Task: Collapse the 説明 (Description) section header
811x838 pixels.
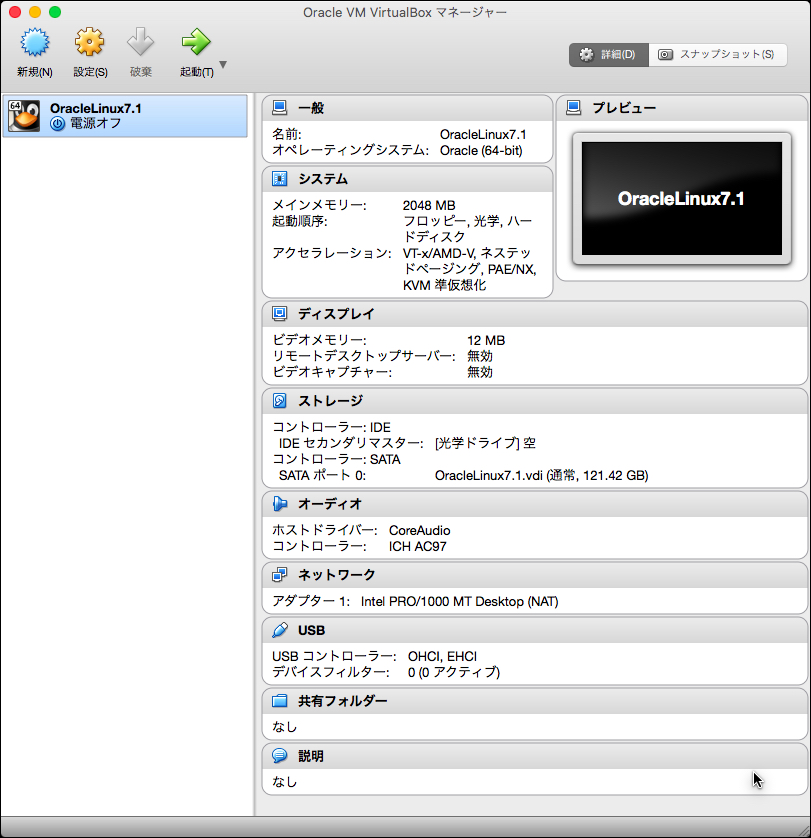Action: coord(310,756)
